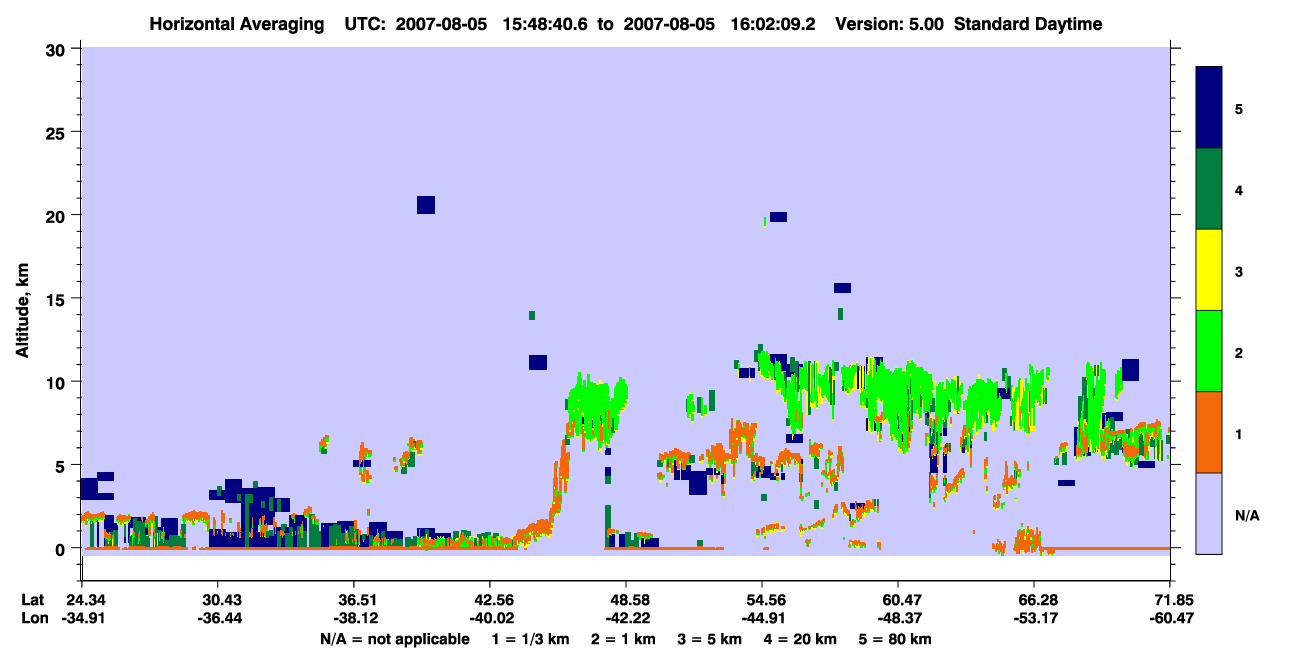Screen dimensions: 1300x667
Task: Click legend text '5 = 80 km'
Action: (x=896, y=639)
